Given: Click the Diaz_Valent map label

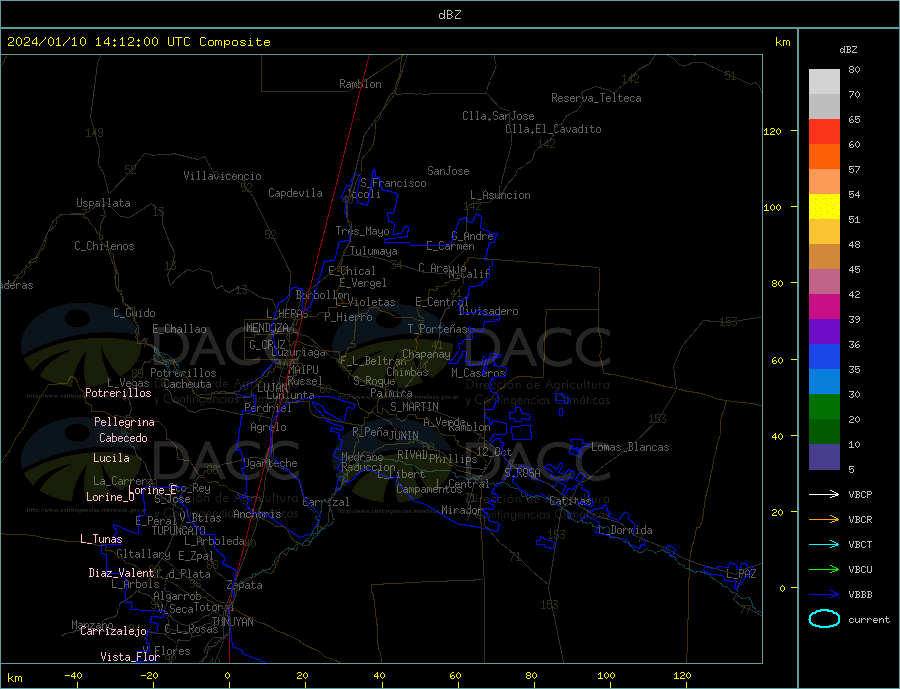Looking at the screenshot, I should pyautogui.click(x=121, y=573).
